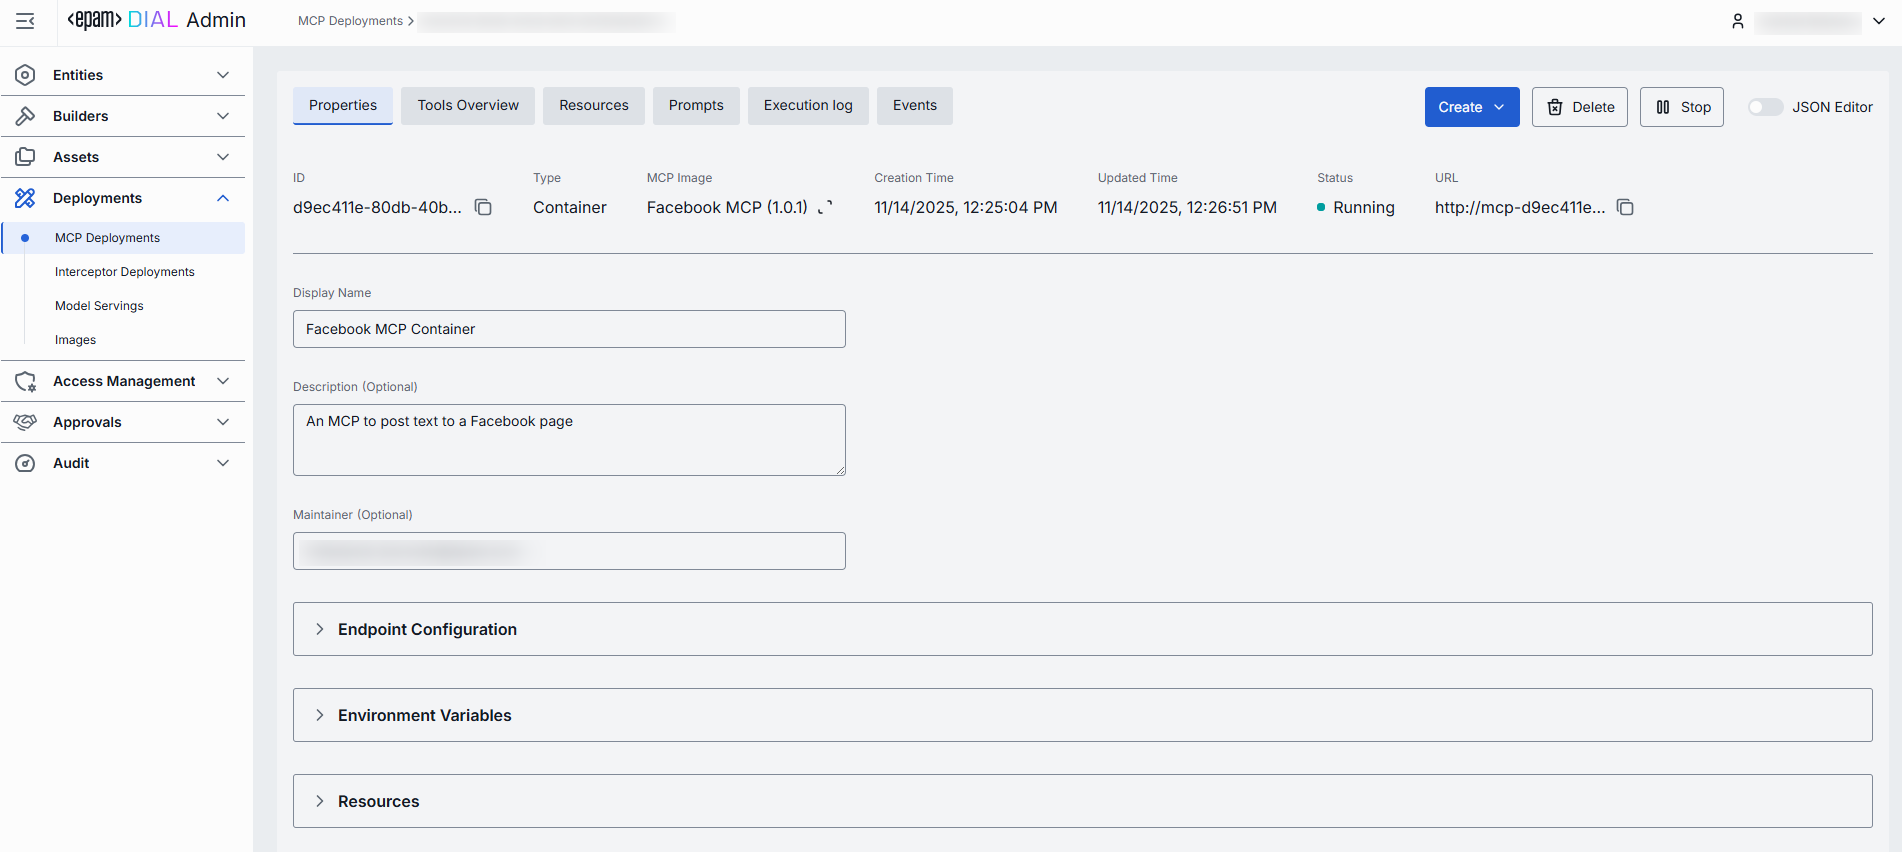This screenshot has width=1902, height=852.
Task: Click the Audit icon in the sidebar
Action: click(26, 463)
